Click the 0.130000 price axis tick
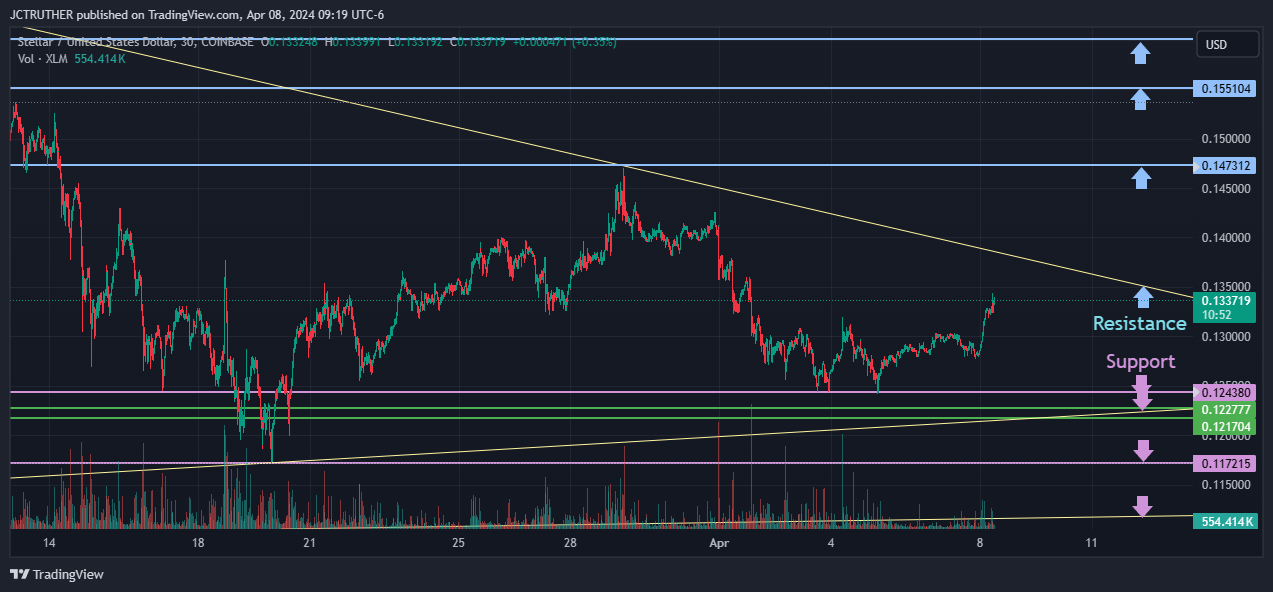Viewport: 1273px width, 592px height. pyautogui.click(x=1226, y=336)
